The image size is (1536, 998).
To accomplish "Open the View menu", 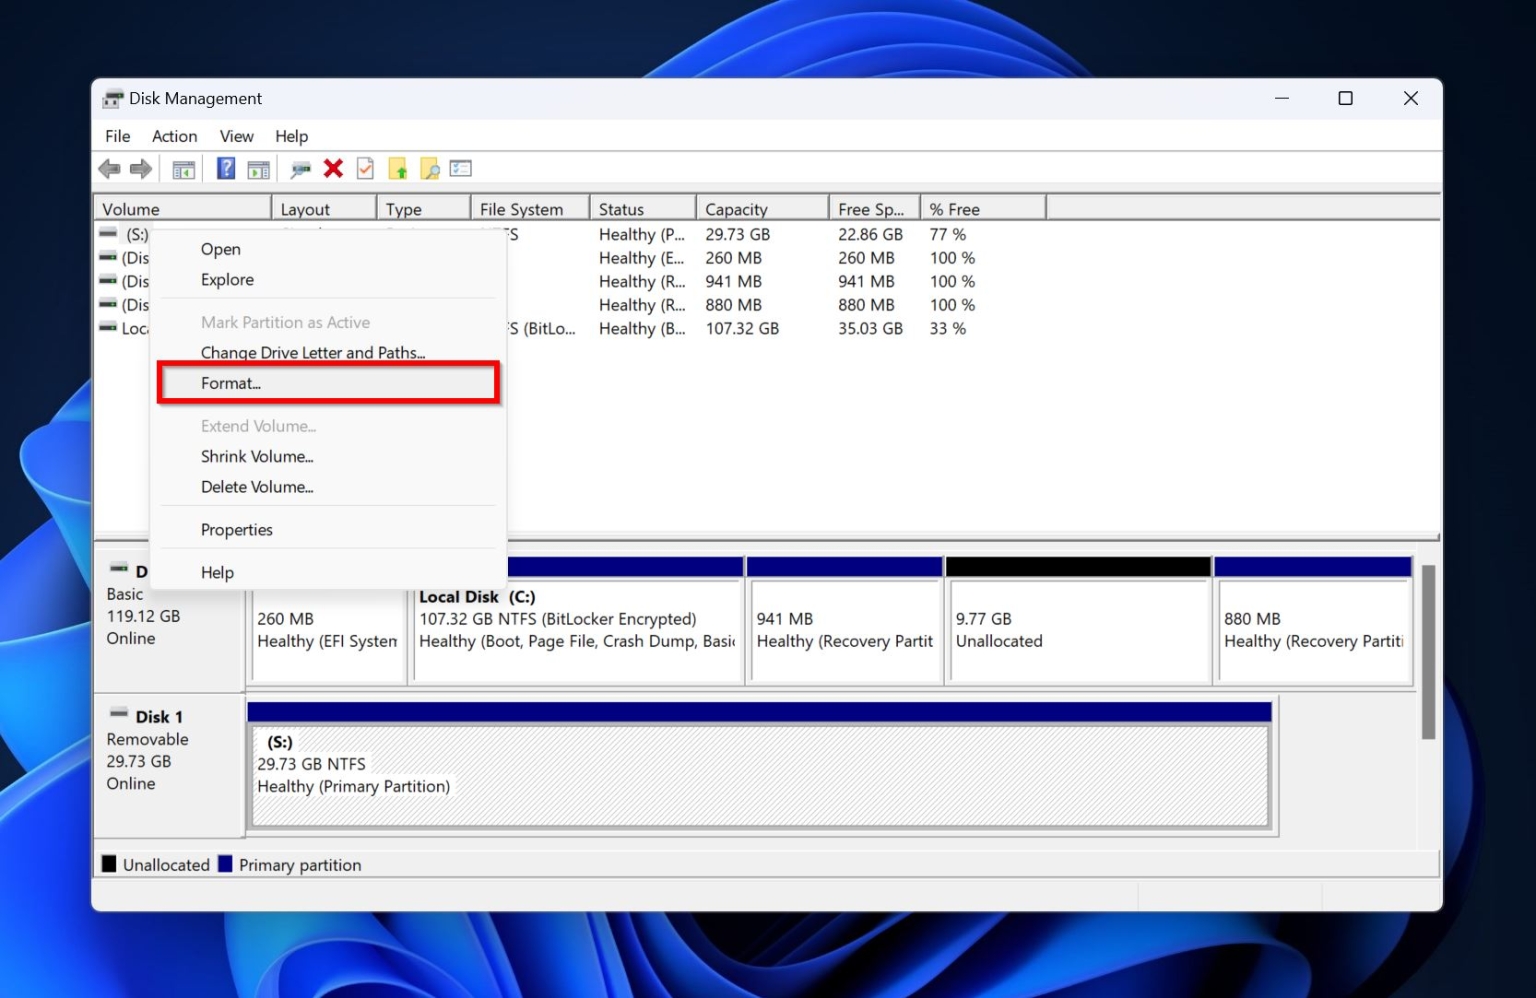I will point(236,136).
